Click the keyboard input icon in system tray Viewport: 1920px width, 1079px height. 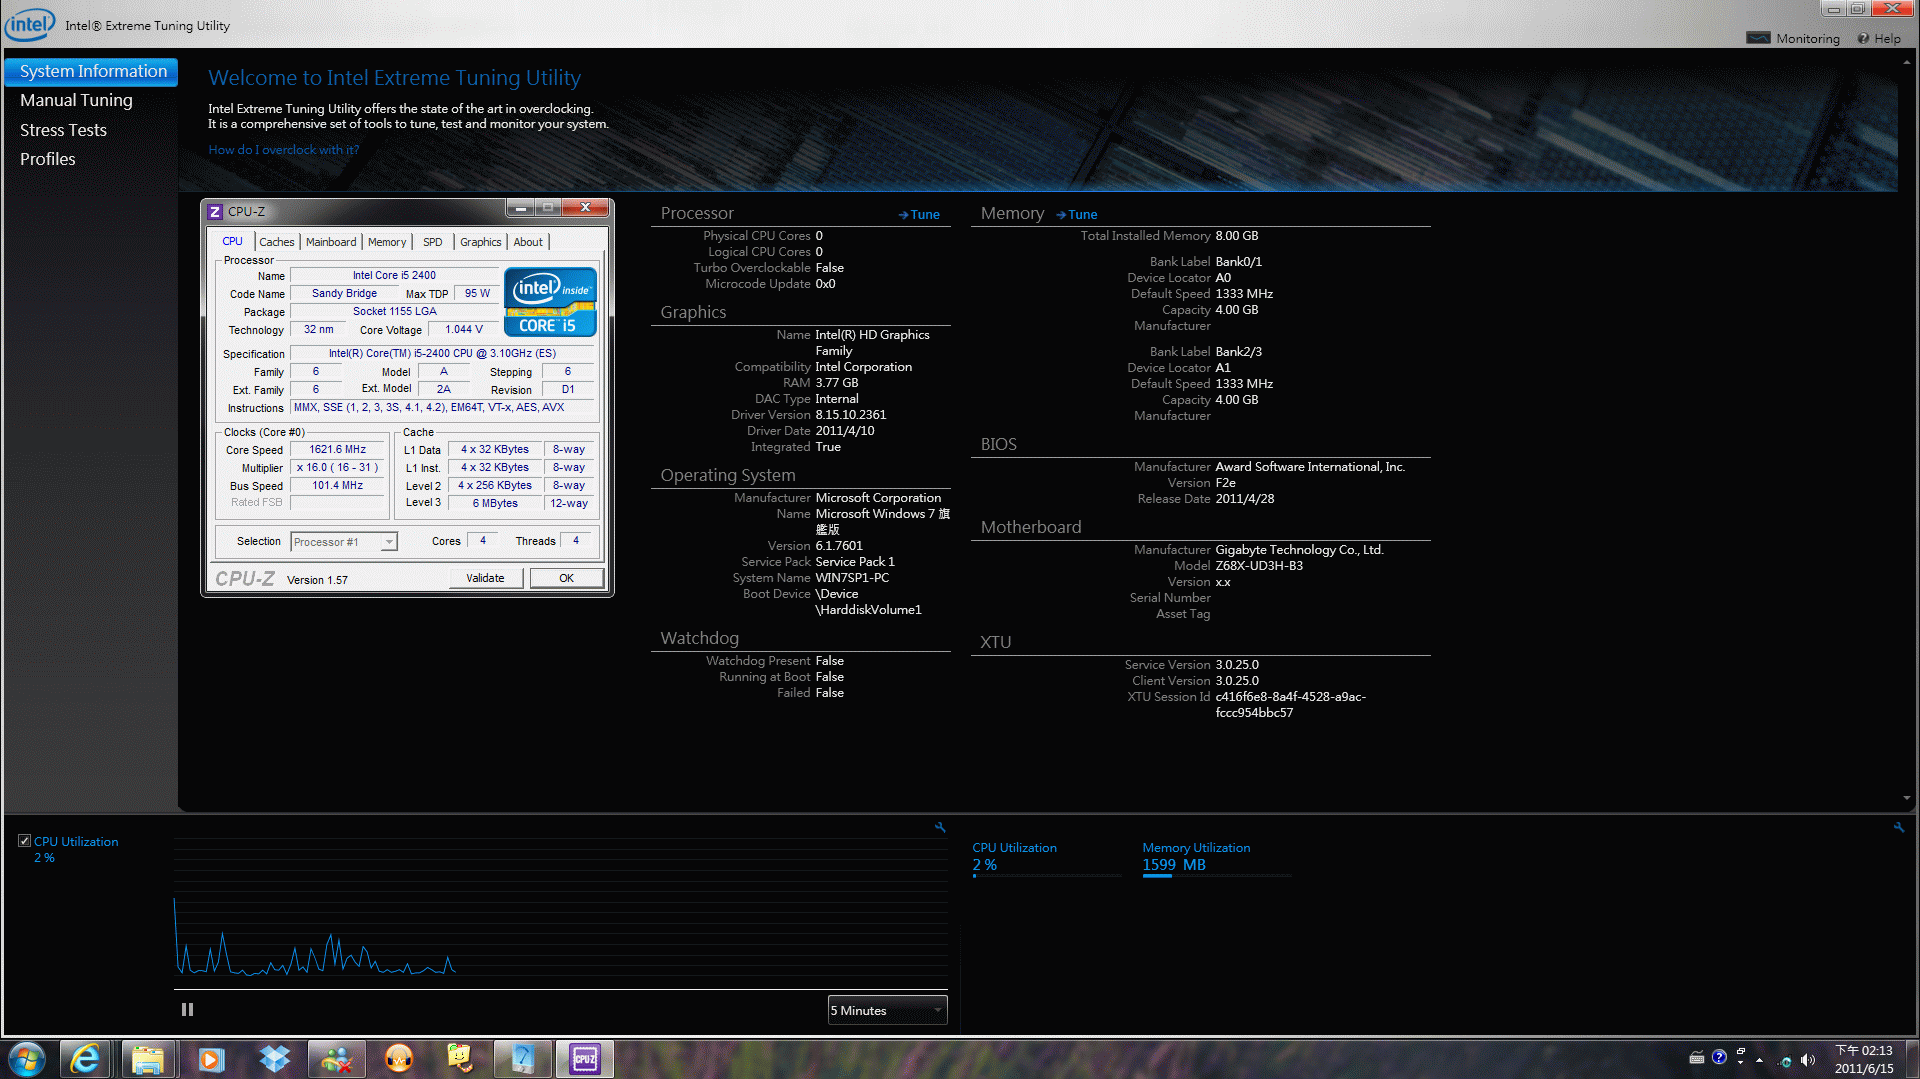point(1697,1057)
